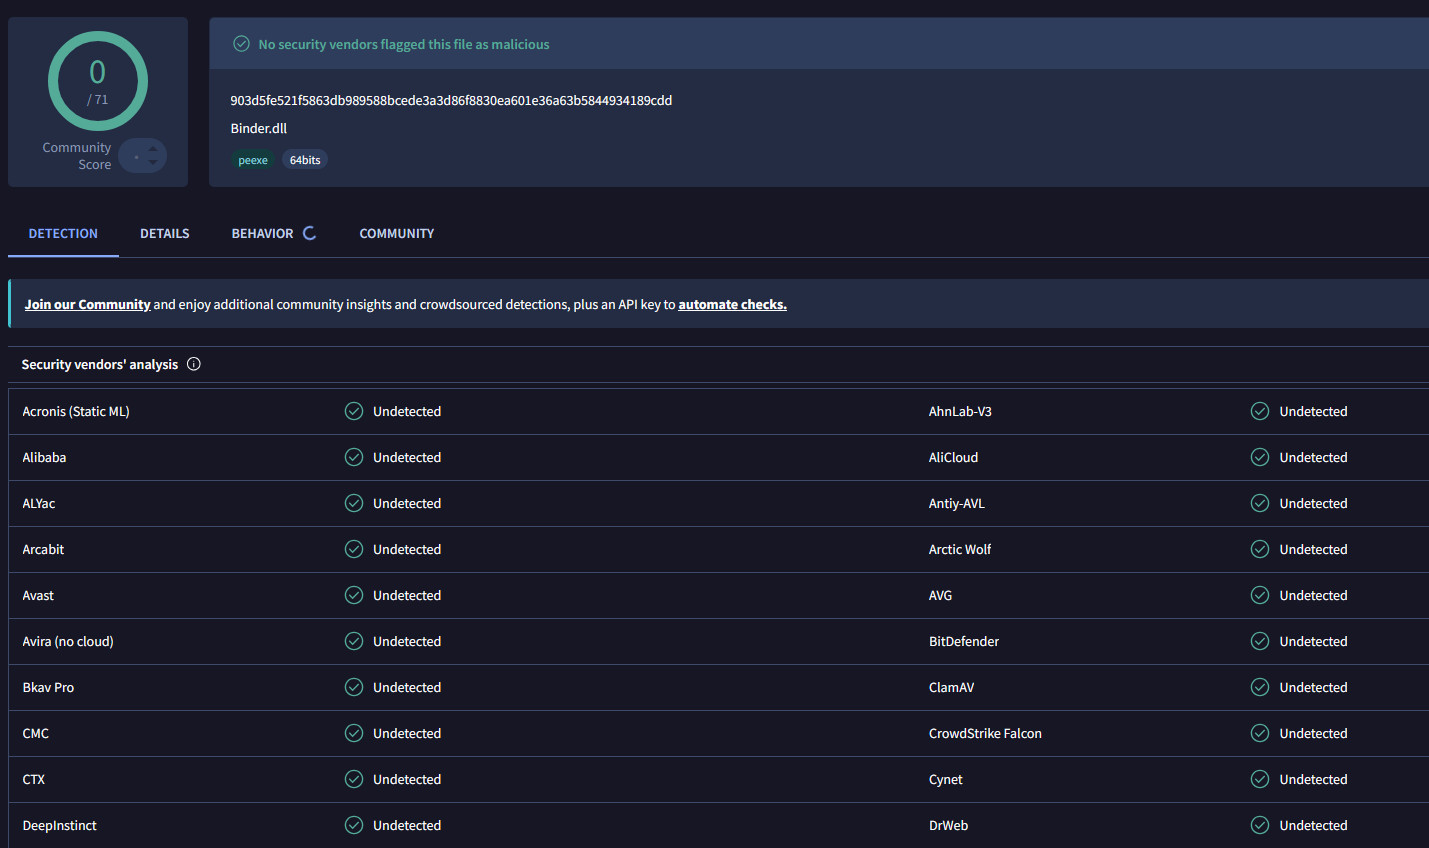Screen dimensions: 1429x848
Task: Click the CrowdStrike Falcon undetected check icon
Action: coord(1260,733)
